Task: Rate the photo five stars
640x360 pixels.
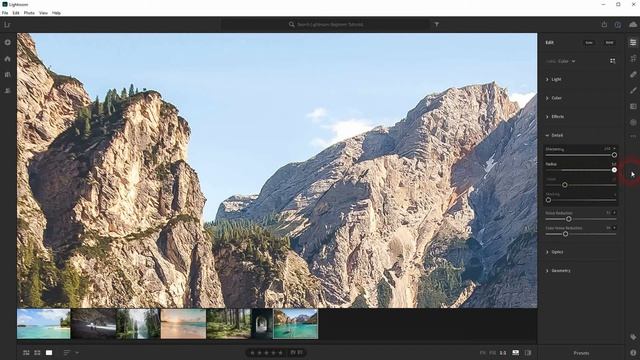Action: [280, 353]
